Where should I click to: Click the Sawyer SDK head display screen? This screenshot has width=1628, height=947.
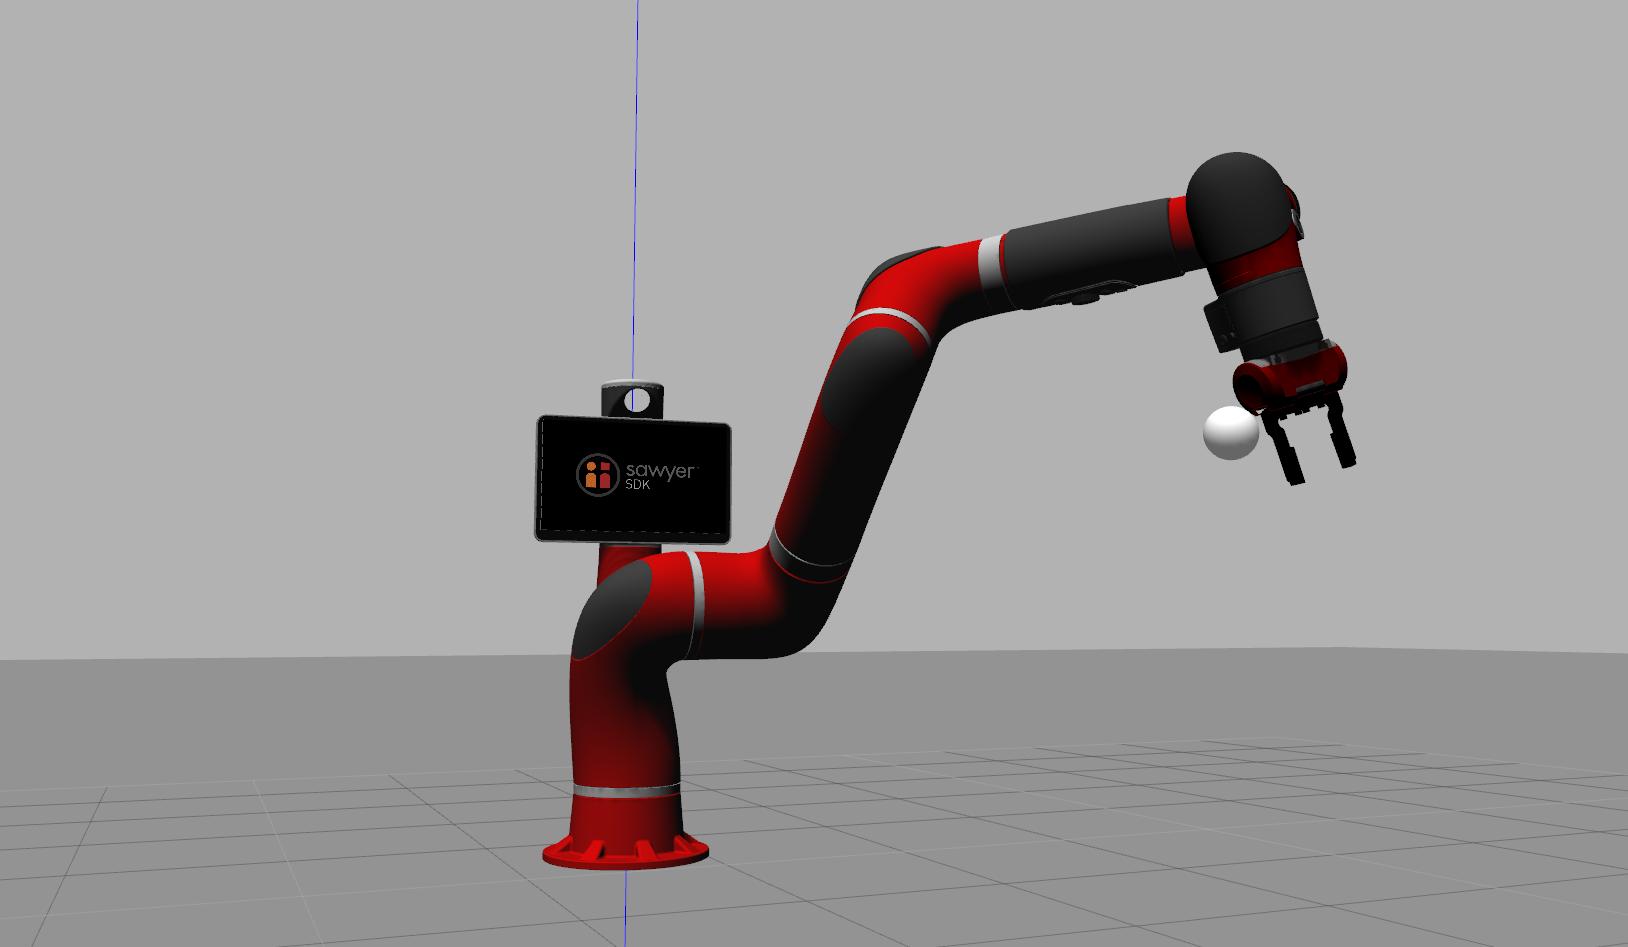[634, 480]
